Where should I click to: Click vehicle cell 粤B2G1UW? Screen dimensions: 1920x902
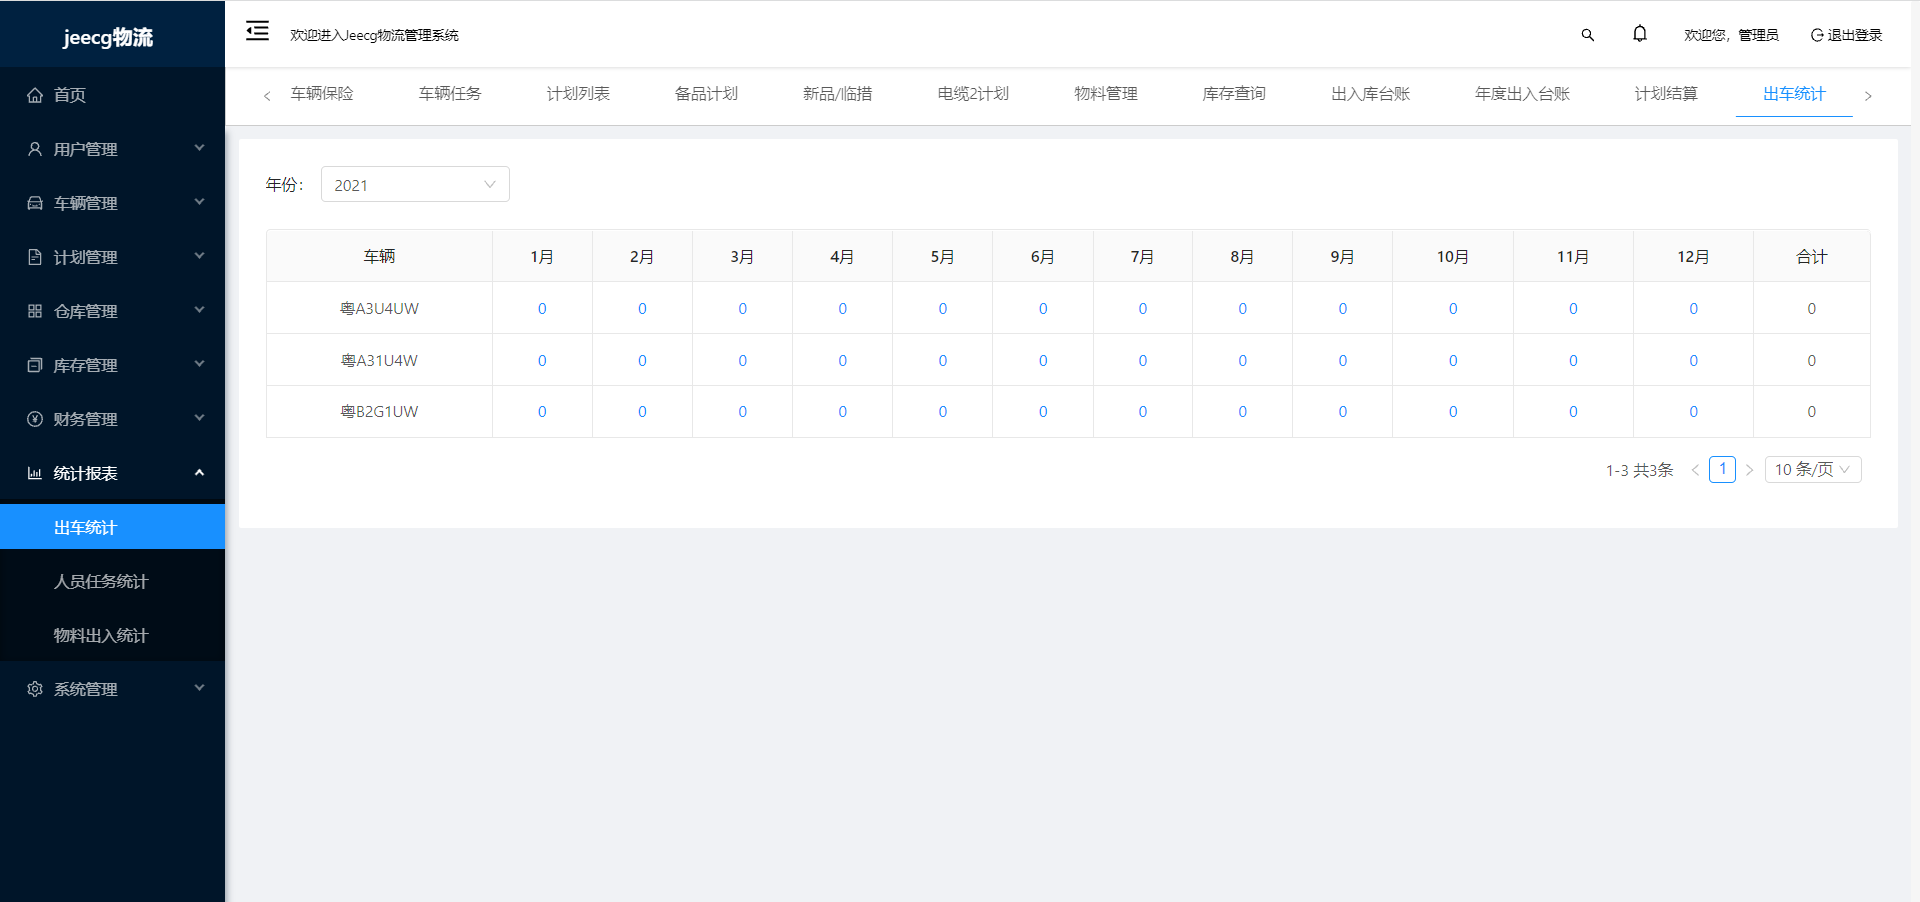point(379,412)
